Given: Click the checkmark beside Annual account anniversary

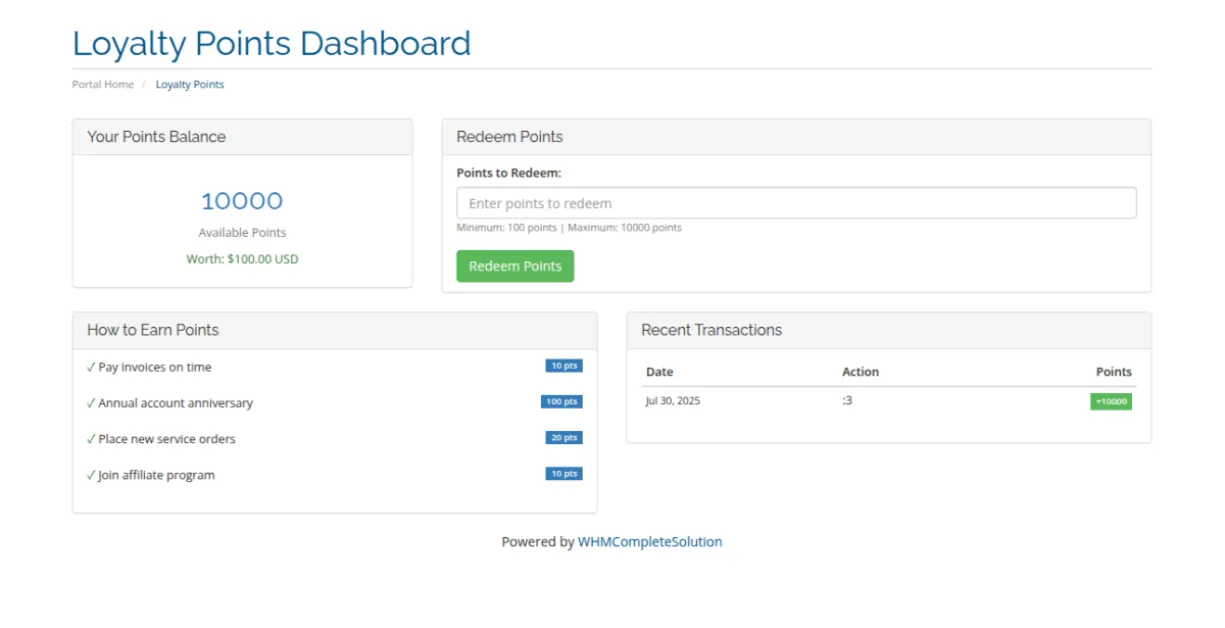Looking at the screenshot, I should 91,403.
